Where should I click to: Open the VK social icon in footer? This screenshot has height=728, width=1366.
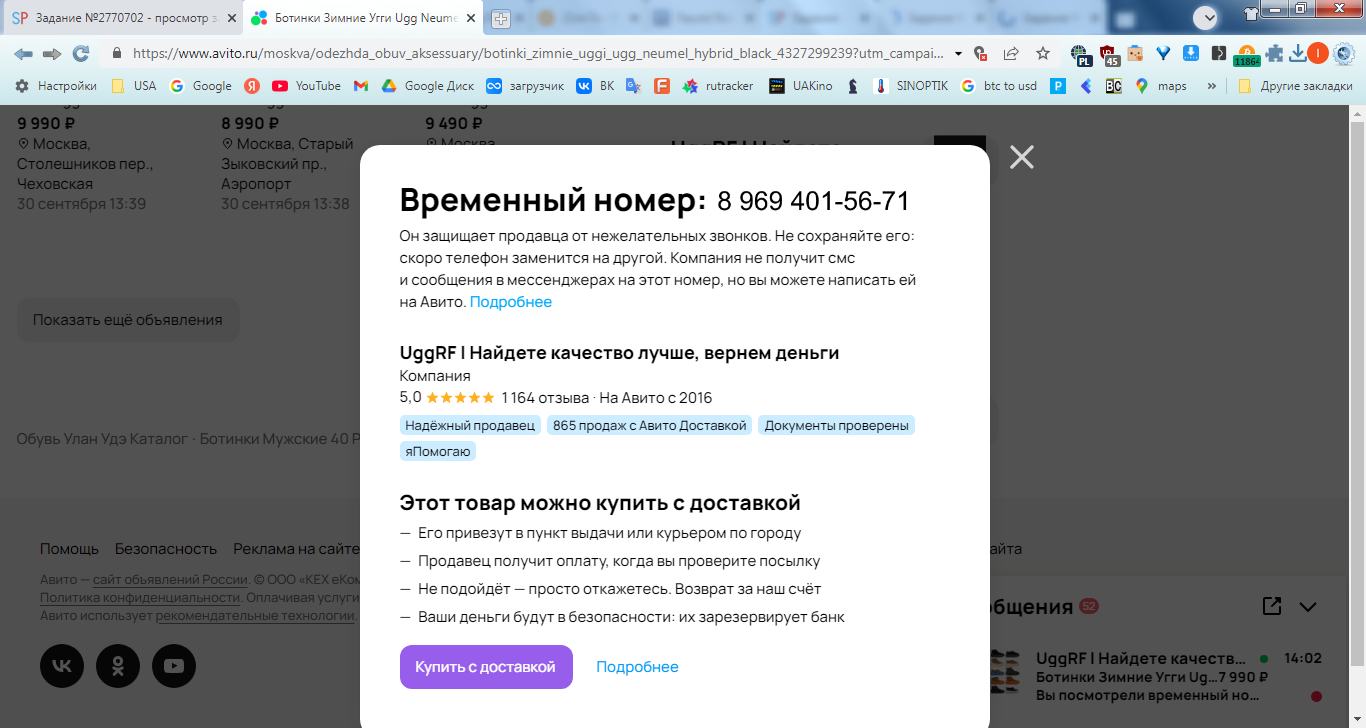[62, 666]
